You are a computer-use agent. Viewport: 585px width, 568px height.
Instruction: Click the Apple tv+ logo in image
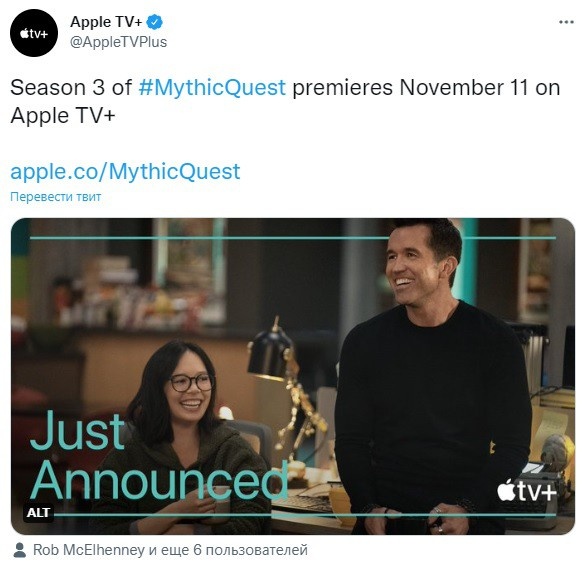point(526,490)
